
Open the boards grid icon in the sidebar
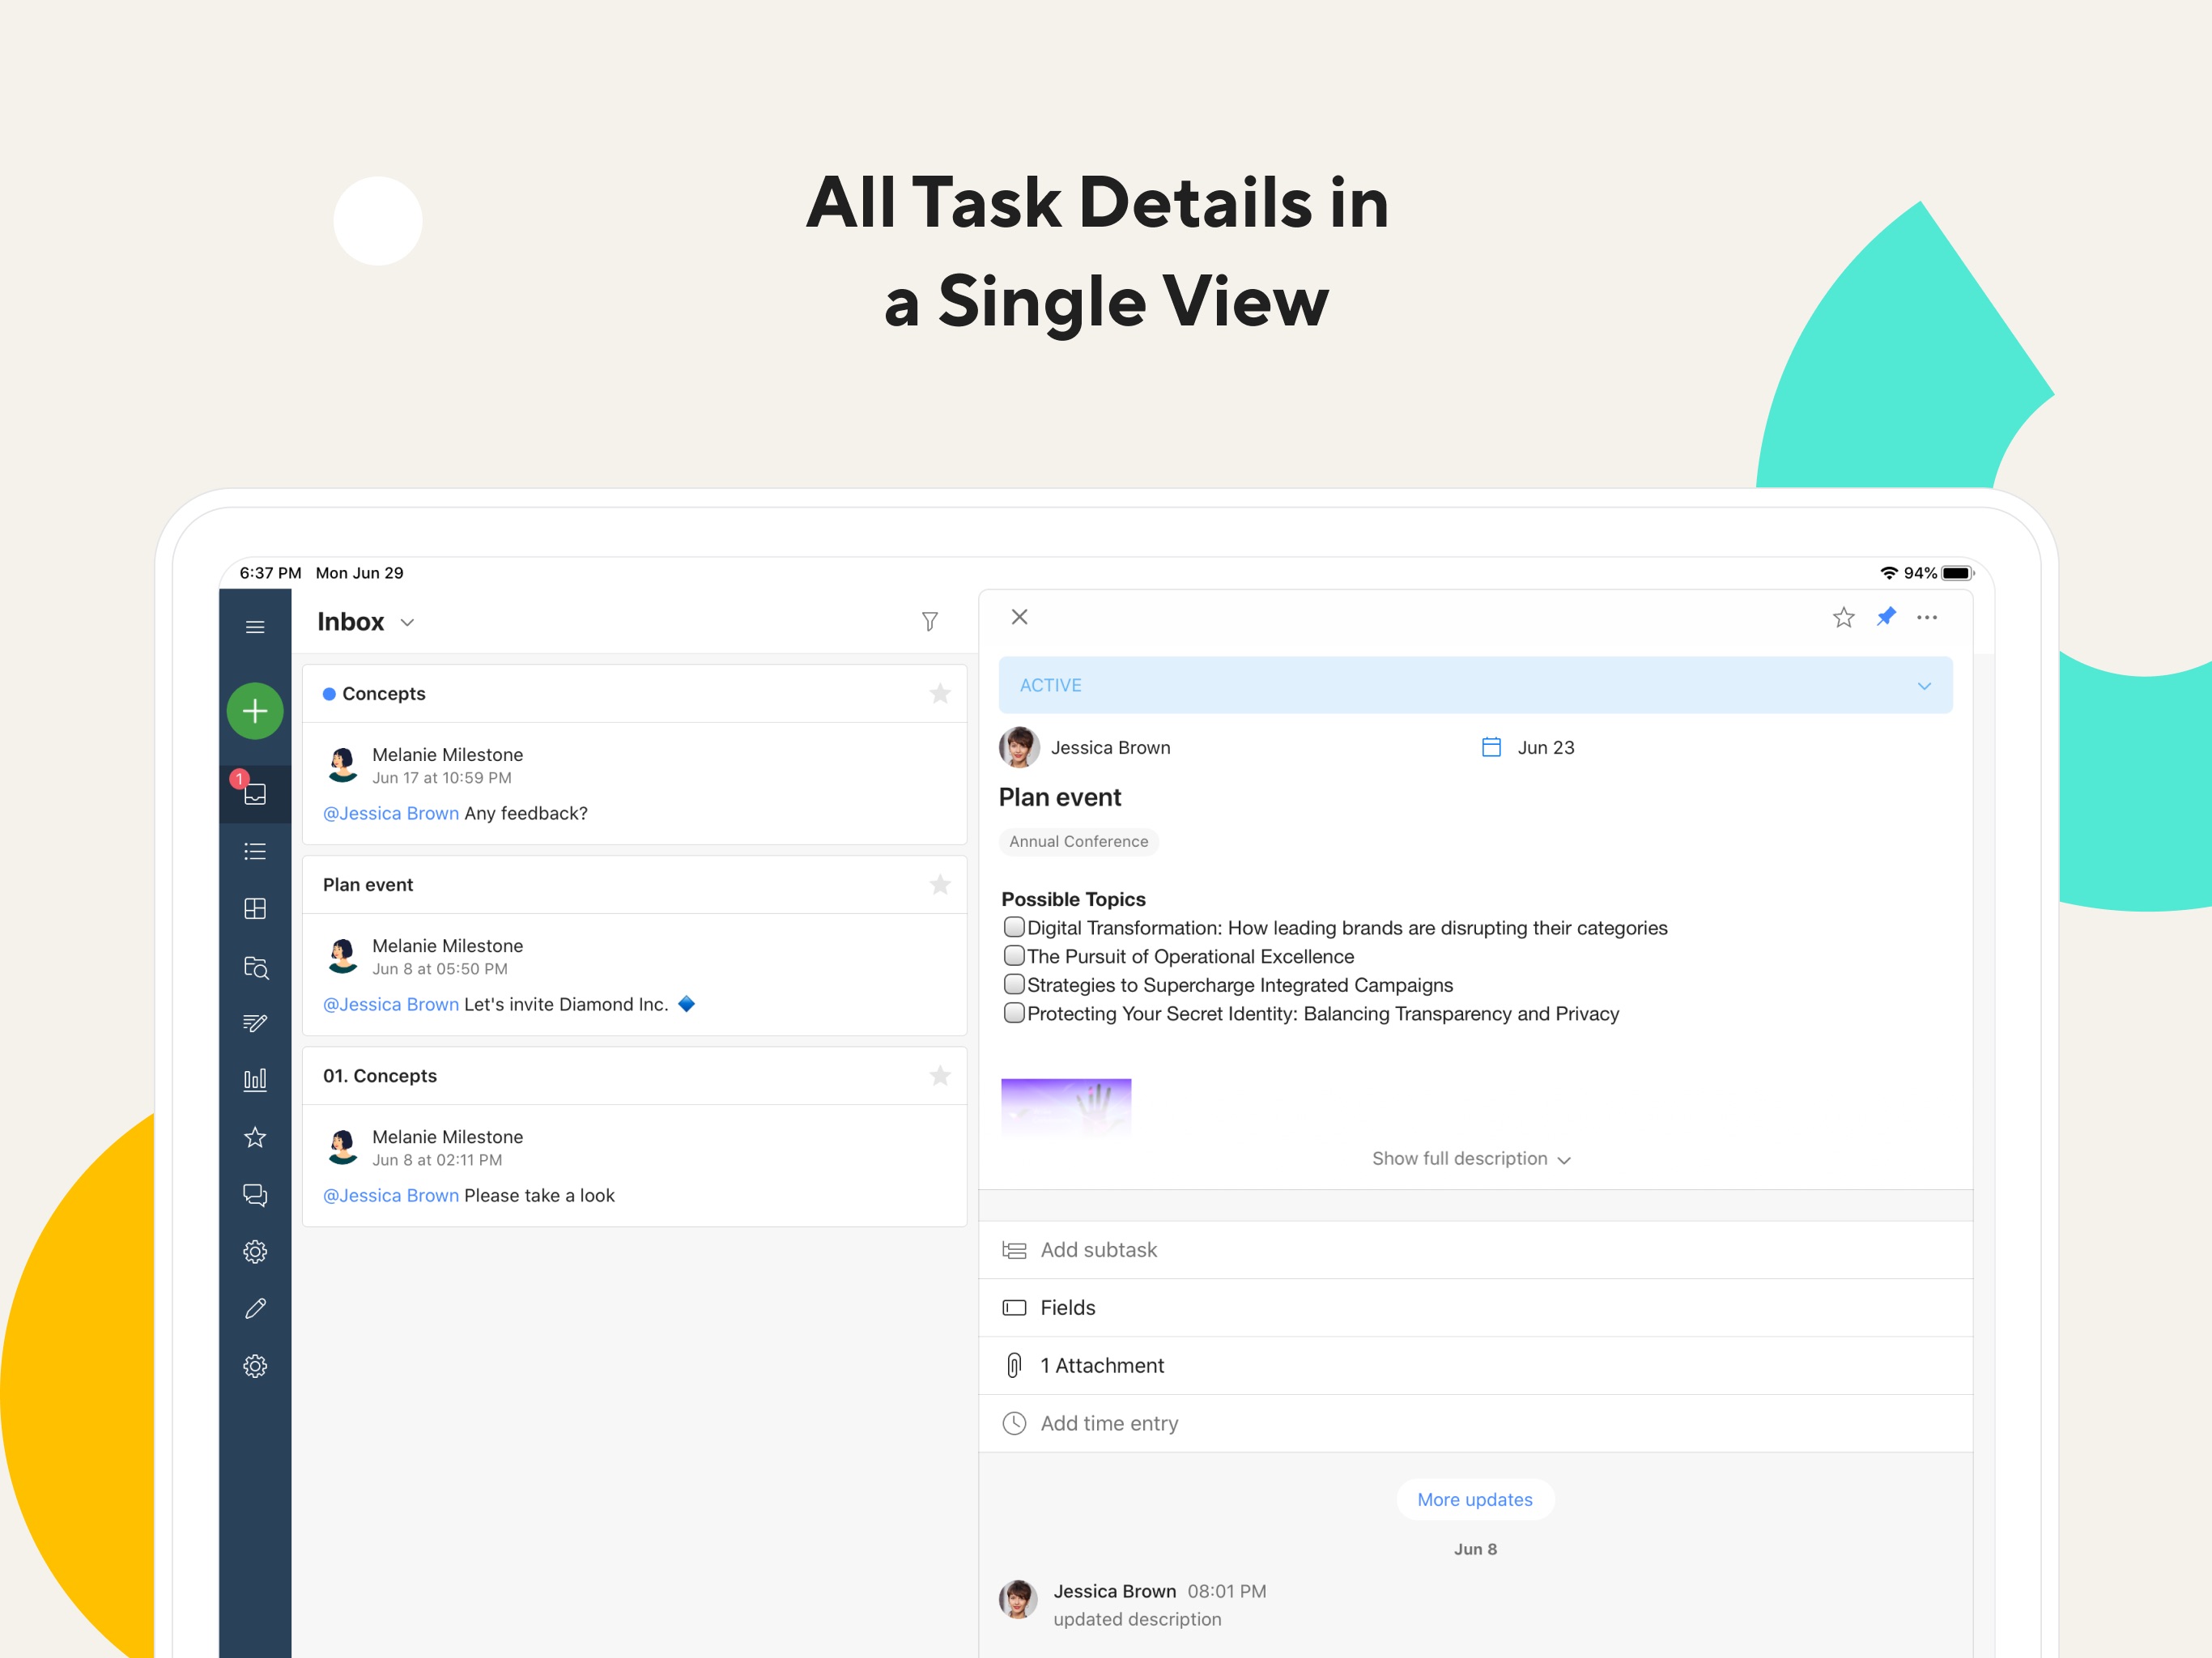tap(255, 908)
